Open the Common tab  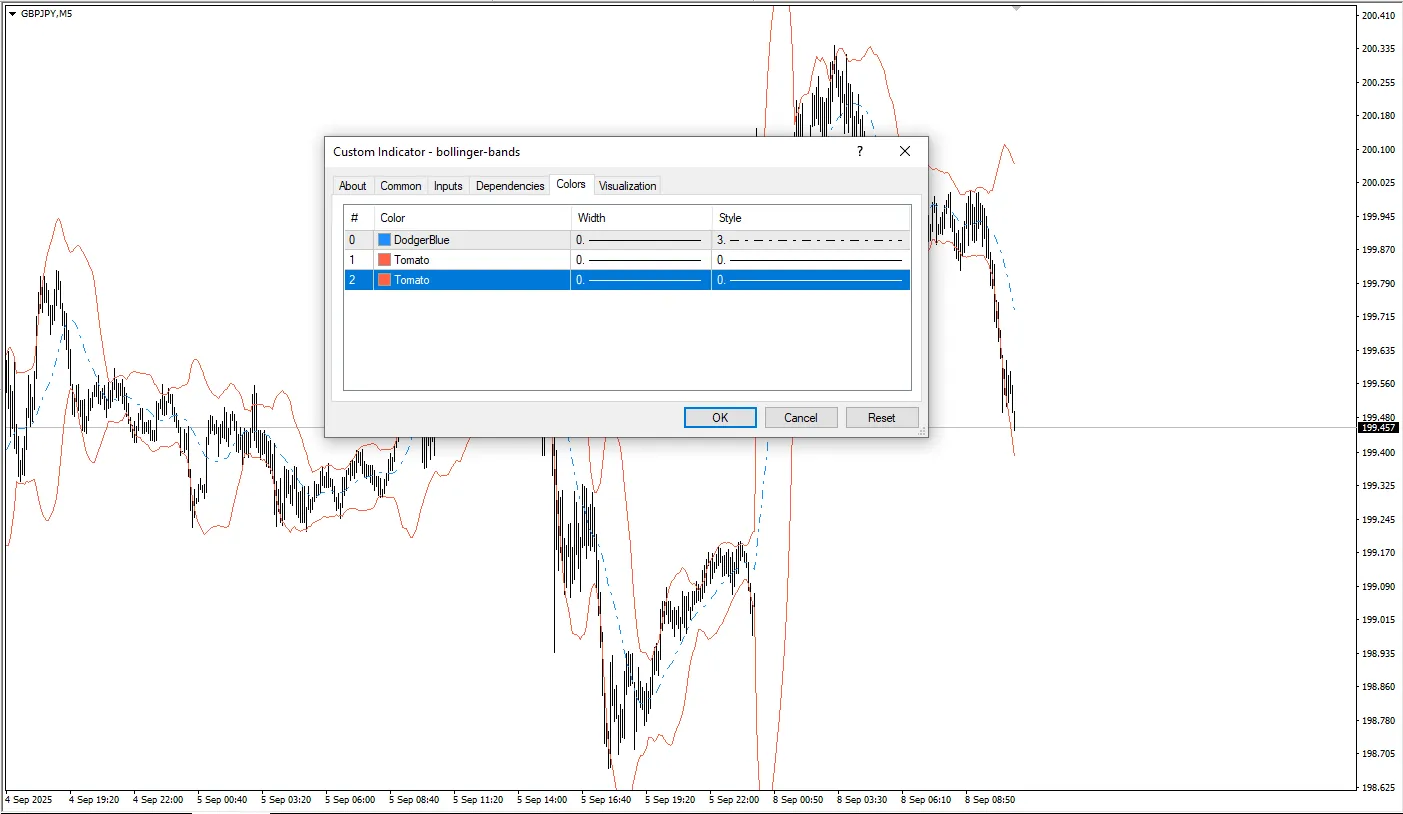point(400,186)
